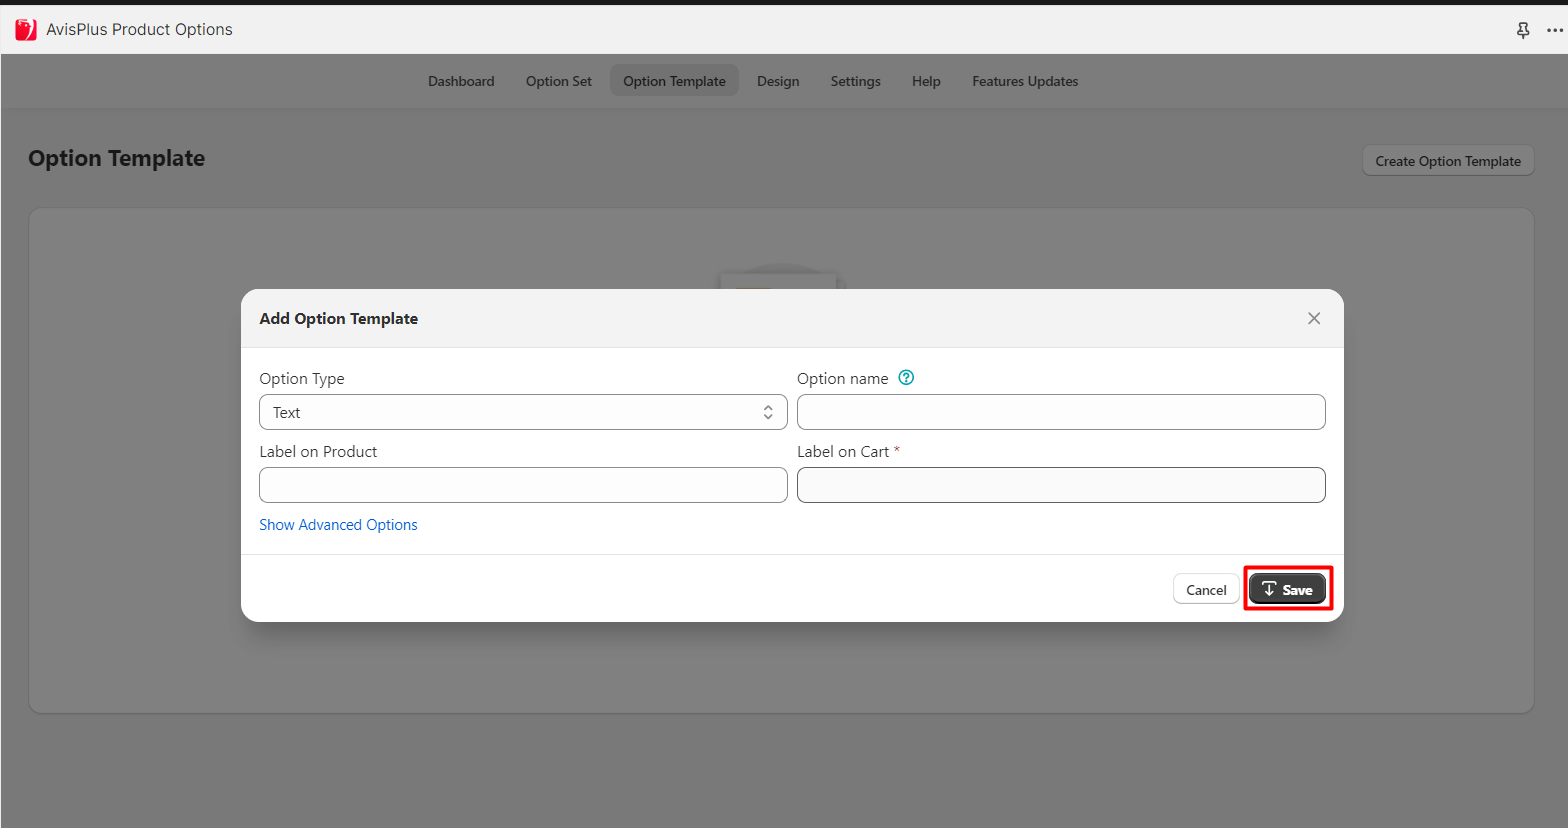Open the Help tab

click(926, 81)
